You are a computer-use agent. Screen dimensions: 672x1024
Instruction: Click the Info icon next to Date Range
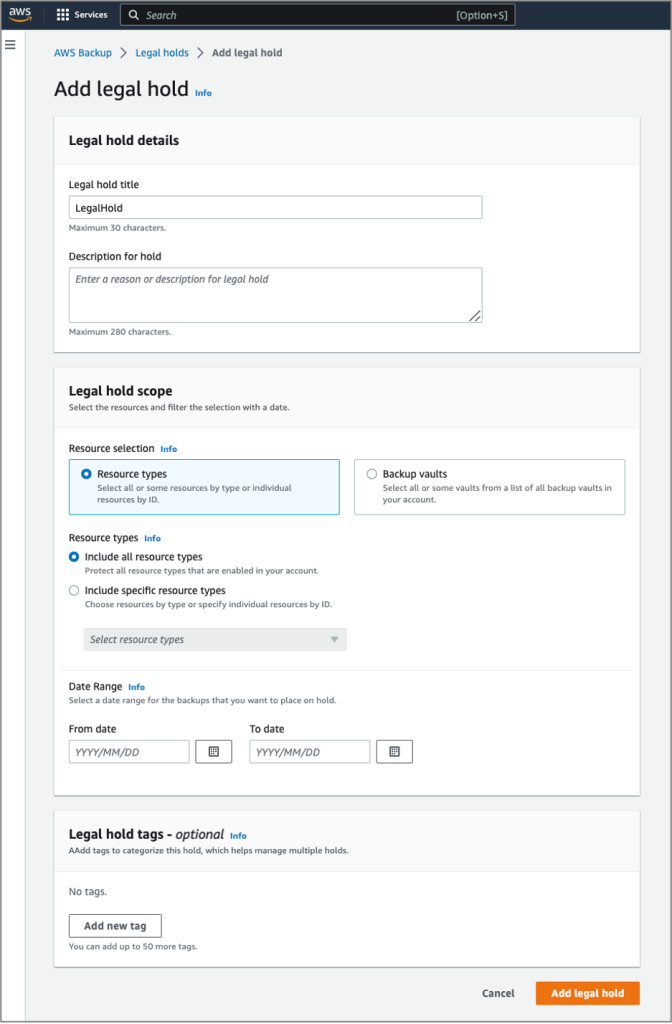[x=137, y=687]
